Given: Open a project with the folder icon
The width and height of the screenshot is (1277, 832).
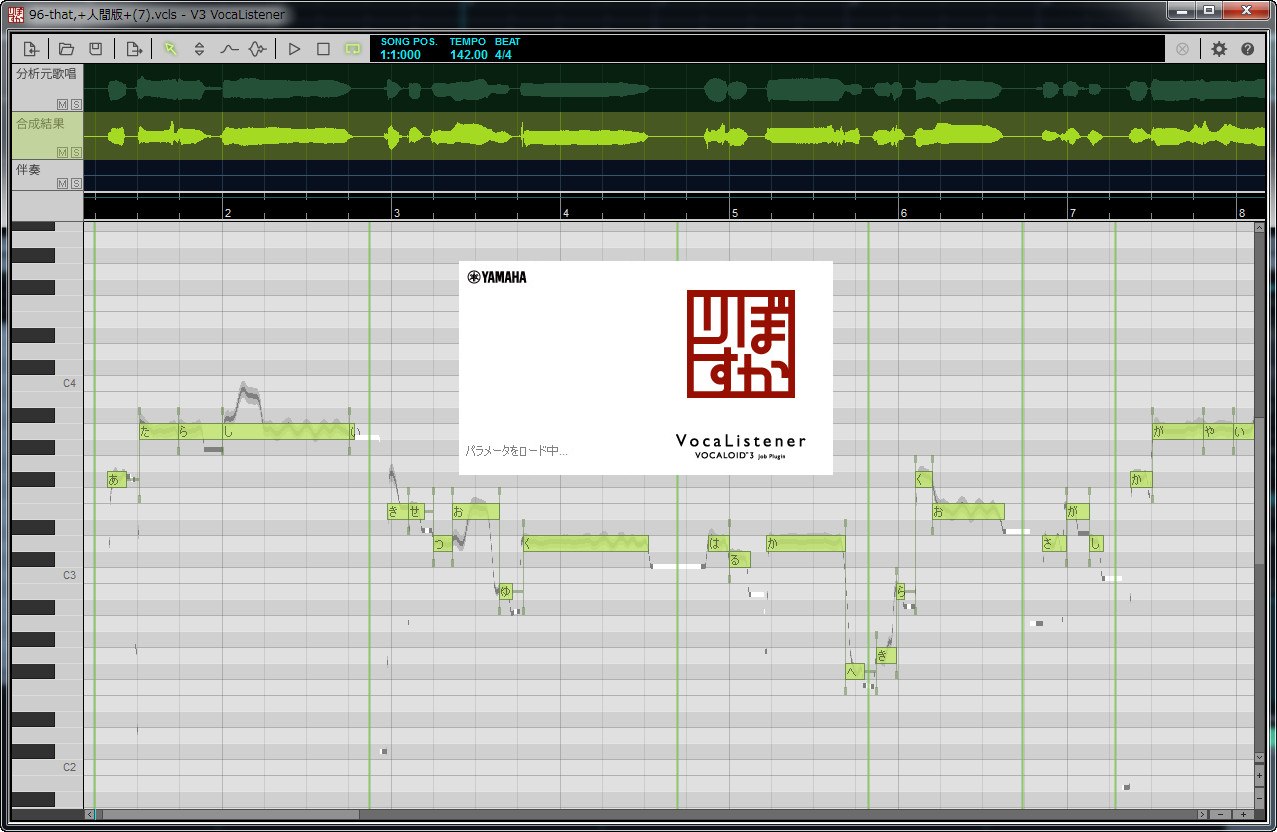Looking at the screenshot, I should pos(67,48).
